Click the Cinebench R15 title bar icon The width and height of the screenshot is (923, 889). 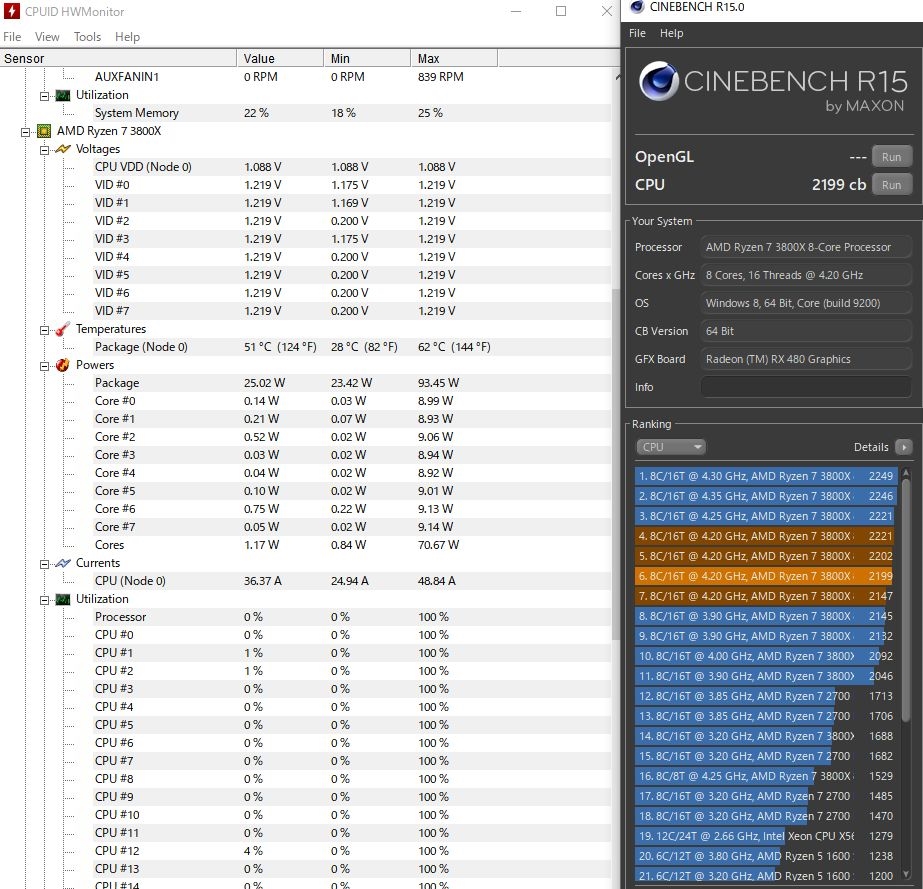point(637,7)
